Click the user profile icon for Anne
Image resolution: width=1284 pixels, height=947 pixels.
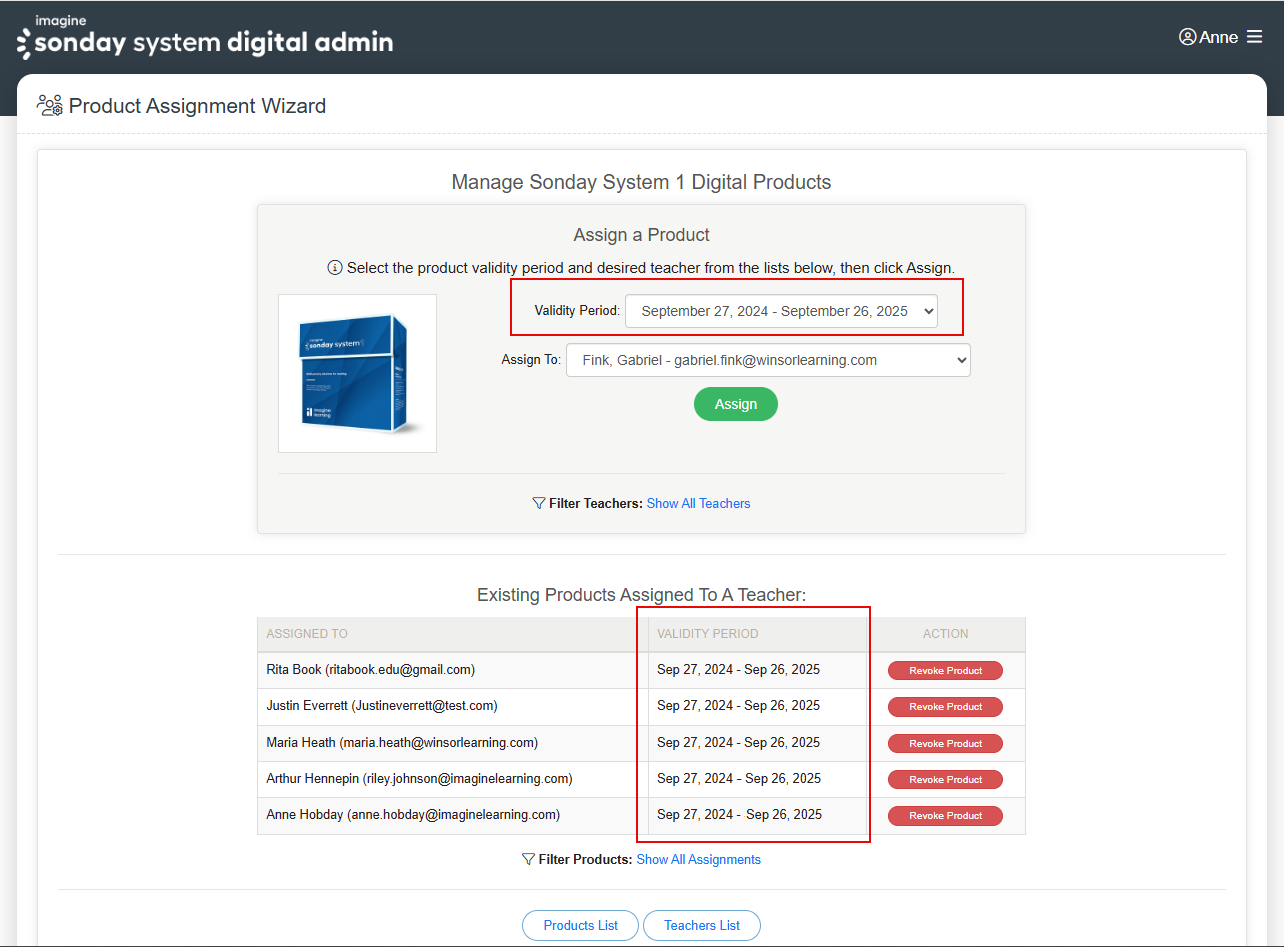[x=1187, y=37]
